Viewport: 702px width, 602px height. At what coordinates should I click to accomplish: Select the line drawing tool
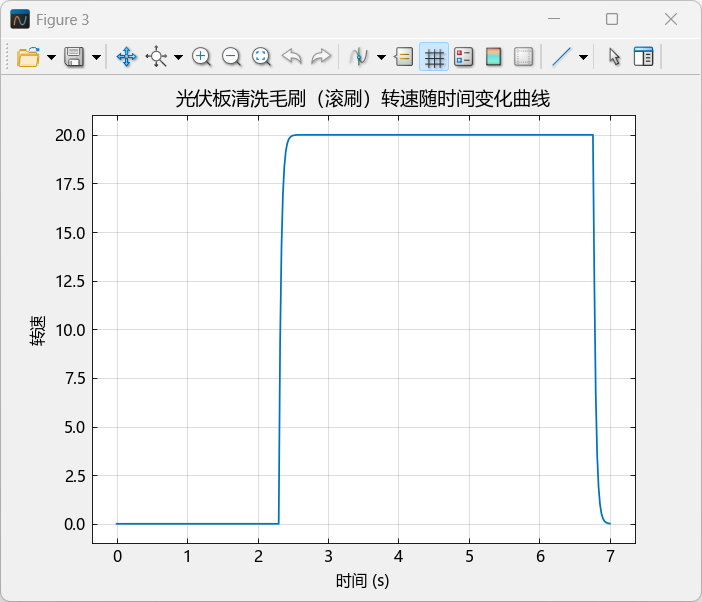(561, 57)
